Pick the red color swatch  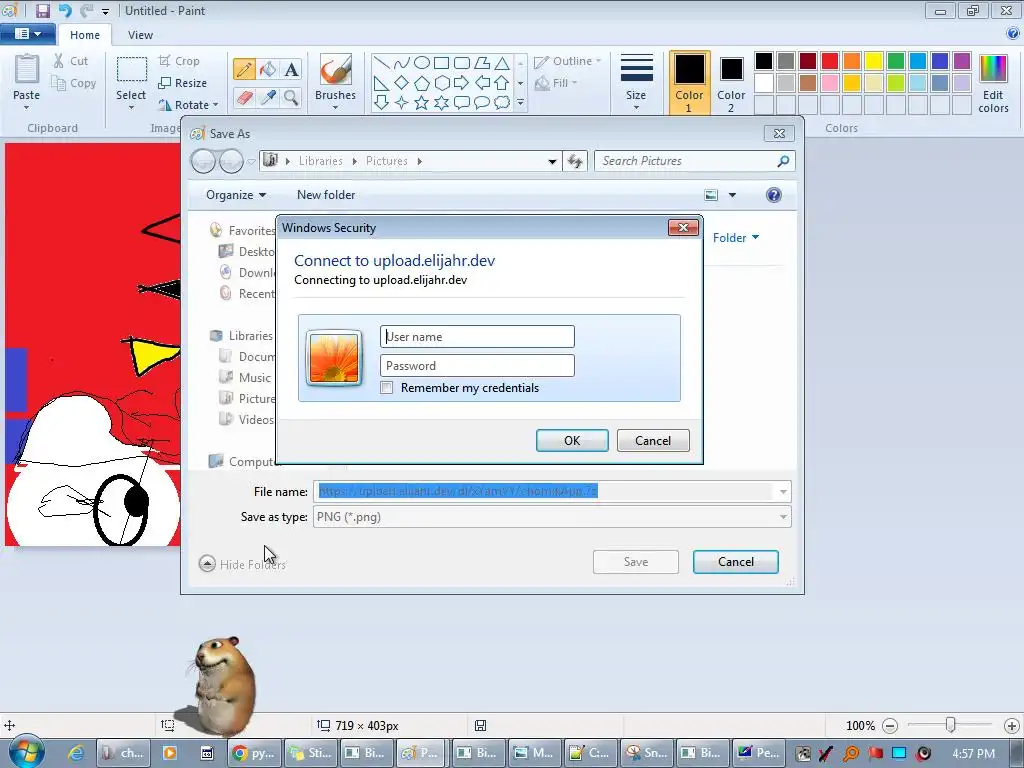[830, 61]
